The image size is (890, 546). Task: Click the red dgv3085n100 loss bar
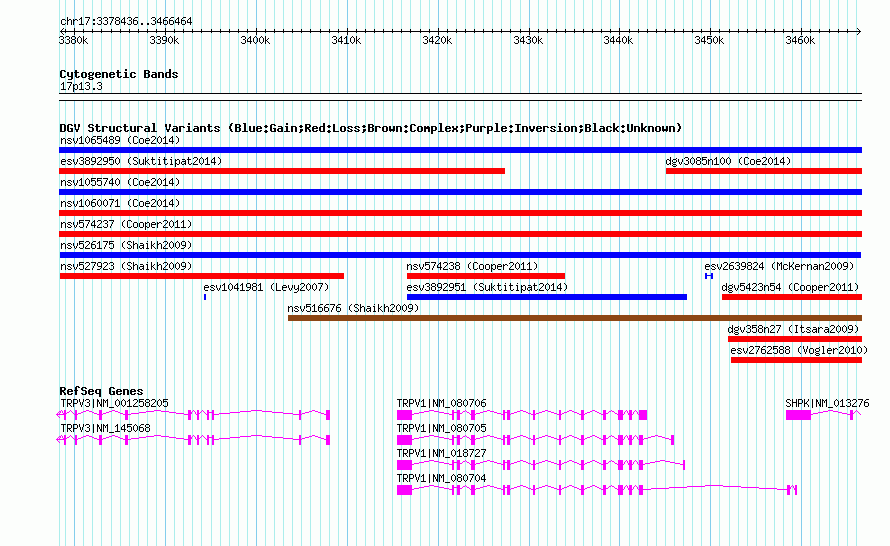tap(764, 171)
